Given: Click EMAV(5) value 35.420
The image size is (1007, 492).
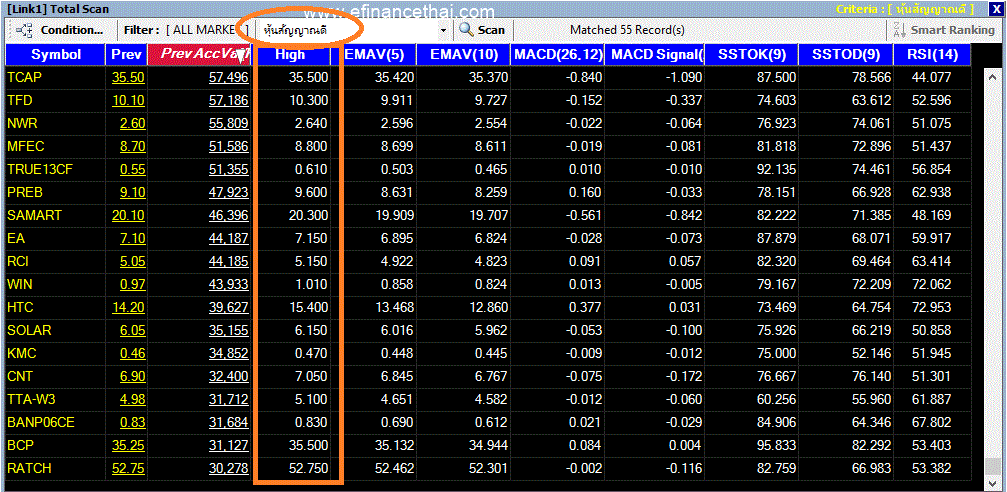Looking at the screenshot, I should pyautogui.click(x=395, y=78).
